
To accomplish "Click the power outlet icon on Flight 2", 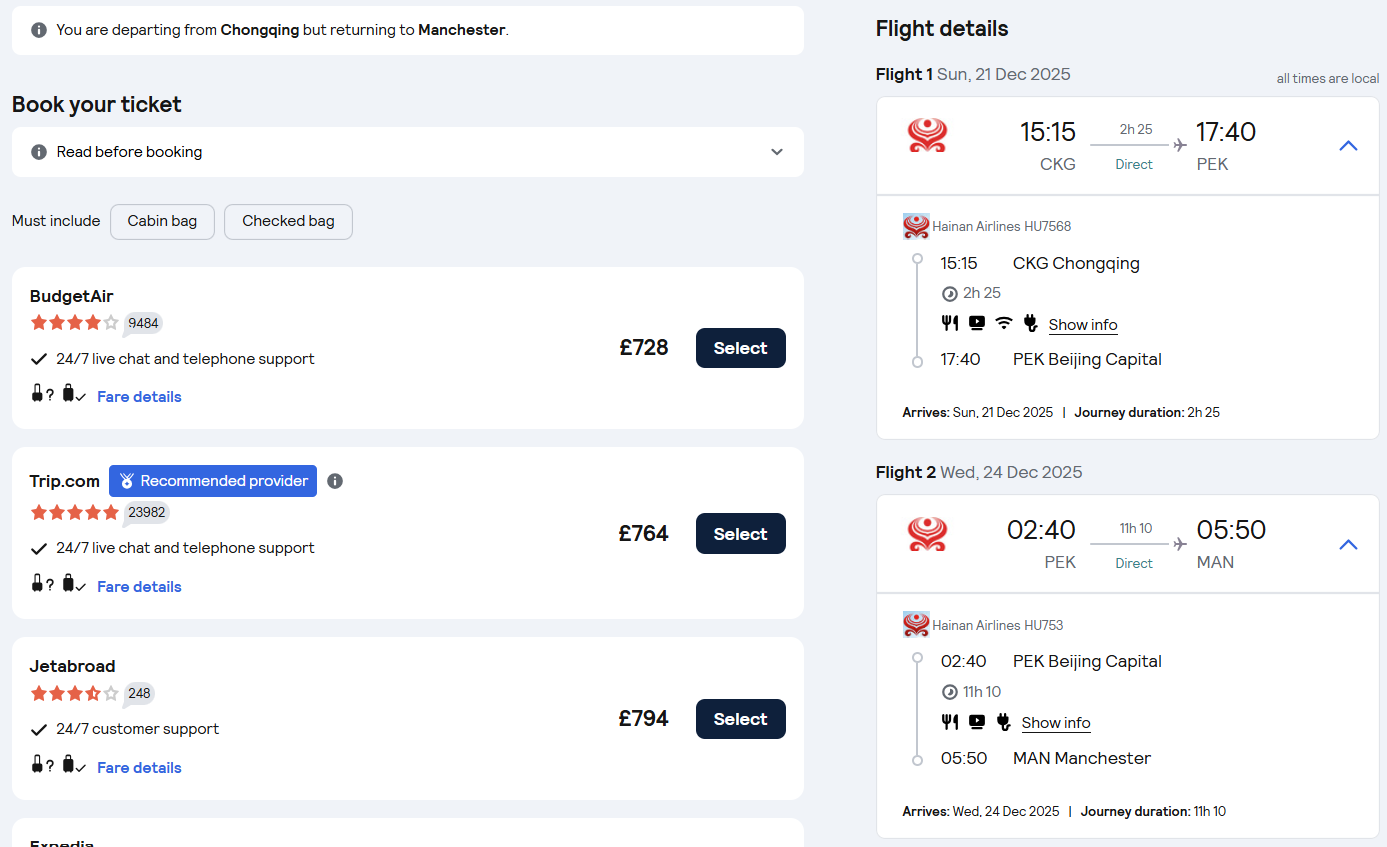I will [1004, 722].
